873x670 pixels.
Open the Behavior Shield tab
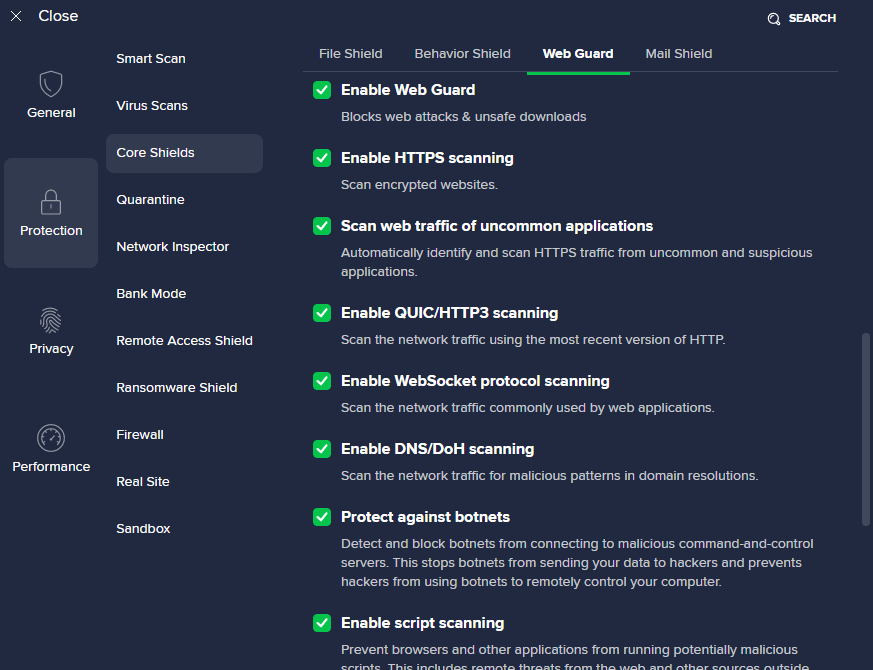(x=462, y=54)
